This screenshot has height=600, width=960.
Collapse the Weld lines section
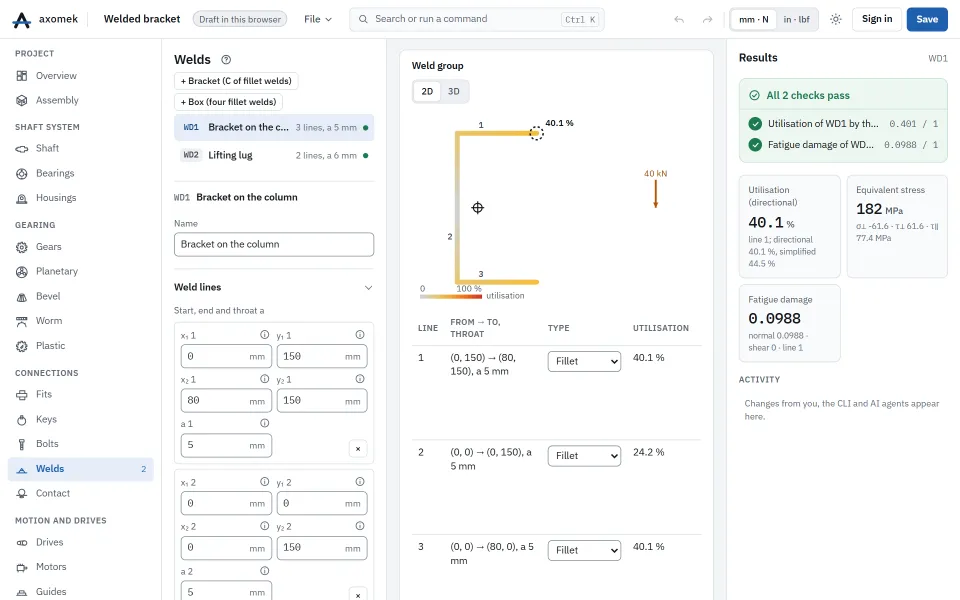point(369,288)
